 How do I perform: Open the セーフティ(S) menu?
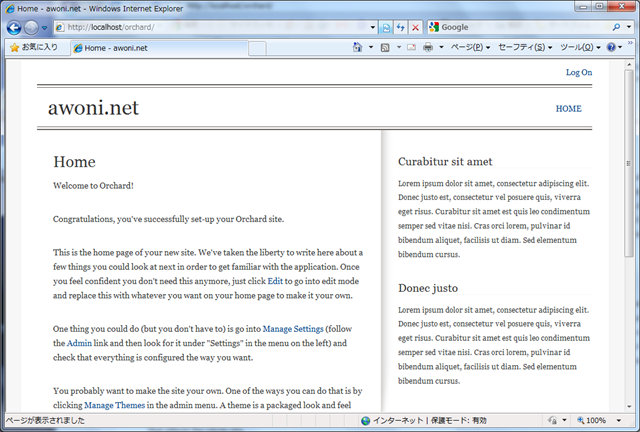tap(525, 47)
